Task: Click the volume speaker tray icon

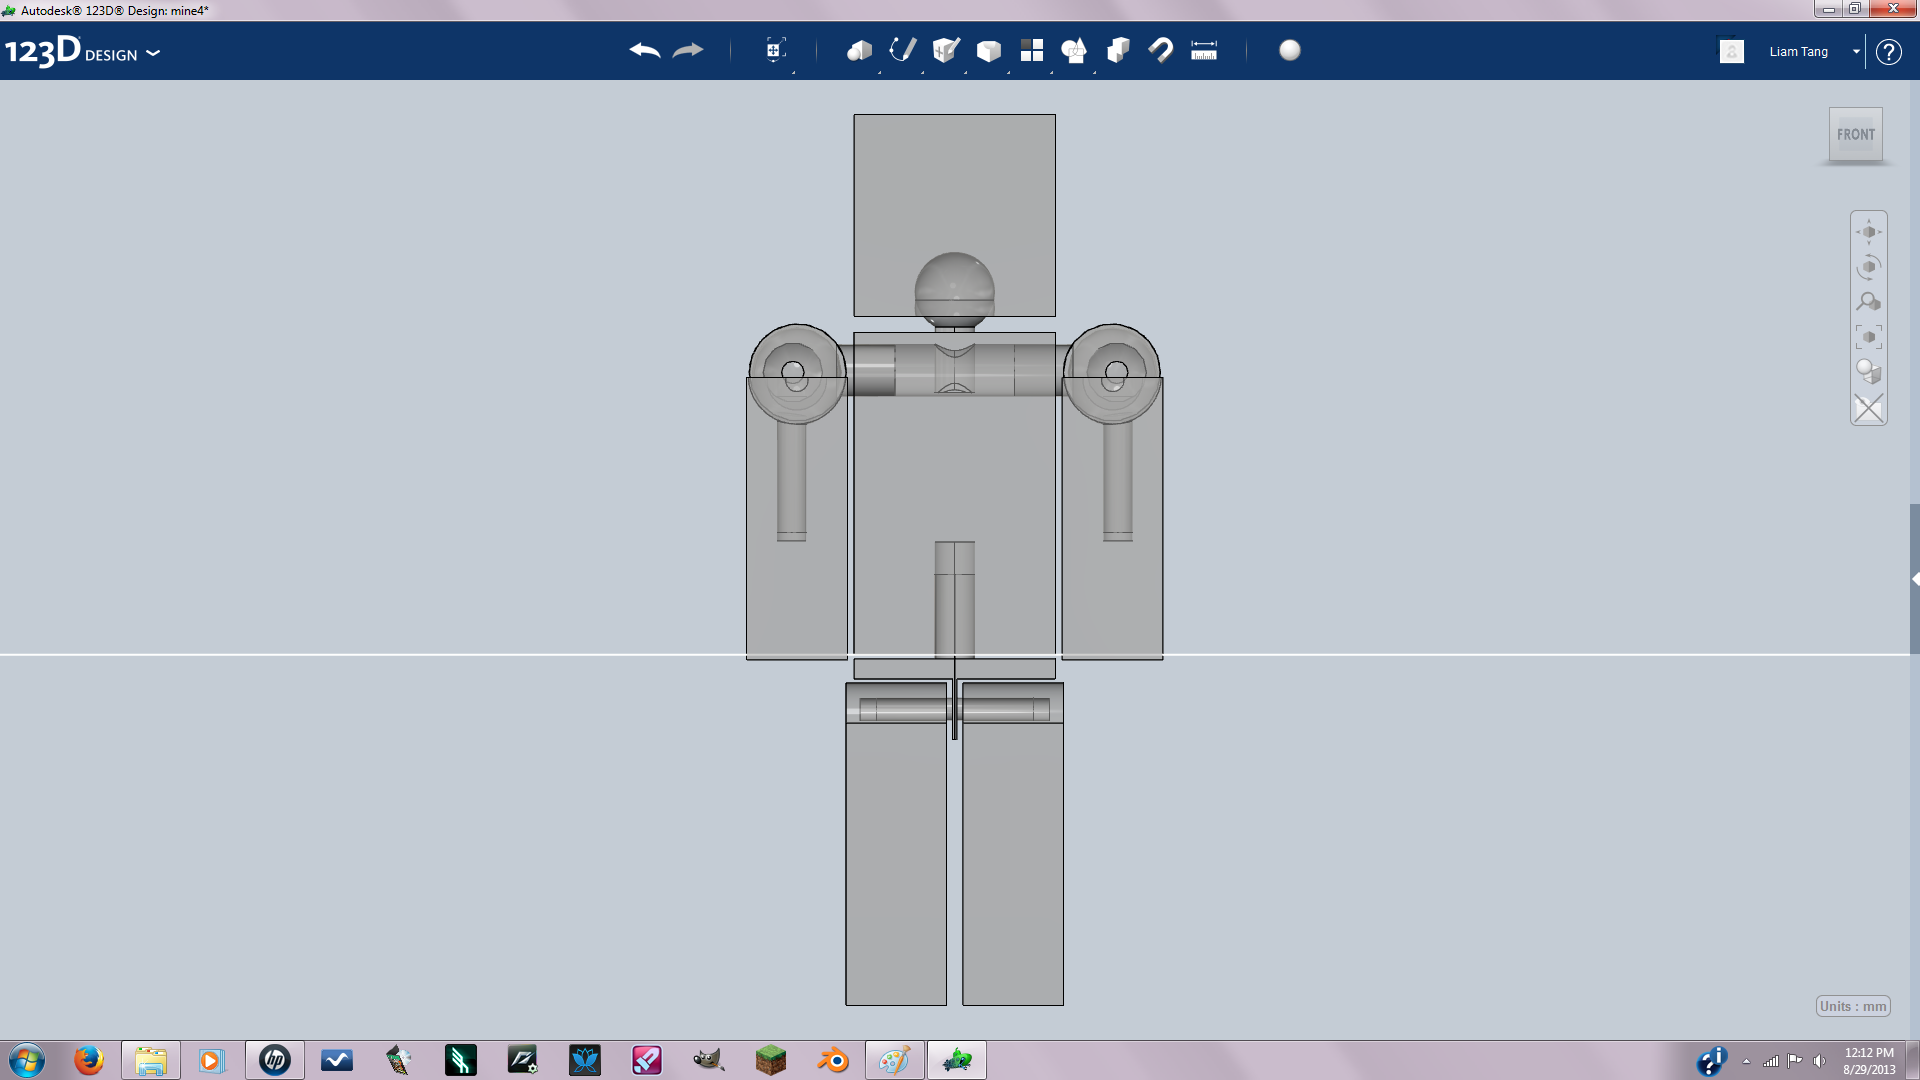Action: click(x=1819, y=1061)
